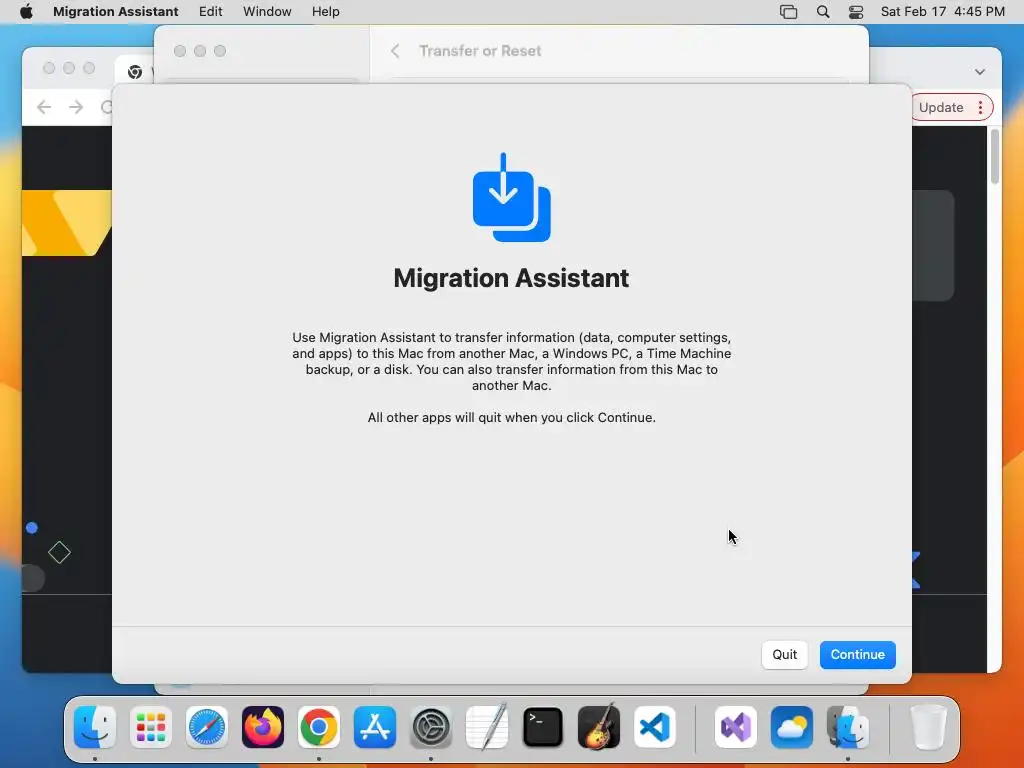
Task: Launch Firefox from the Dock
Action: [x=263, y=727]
